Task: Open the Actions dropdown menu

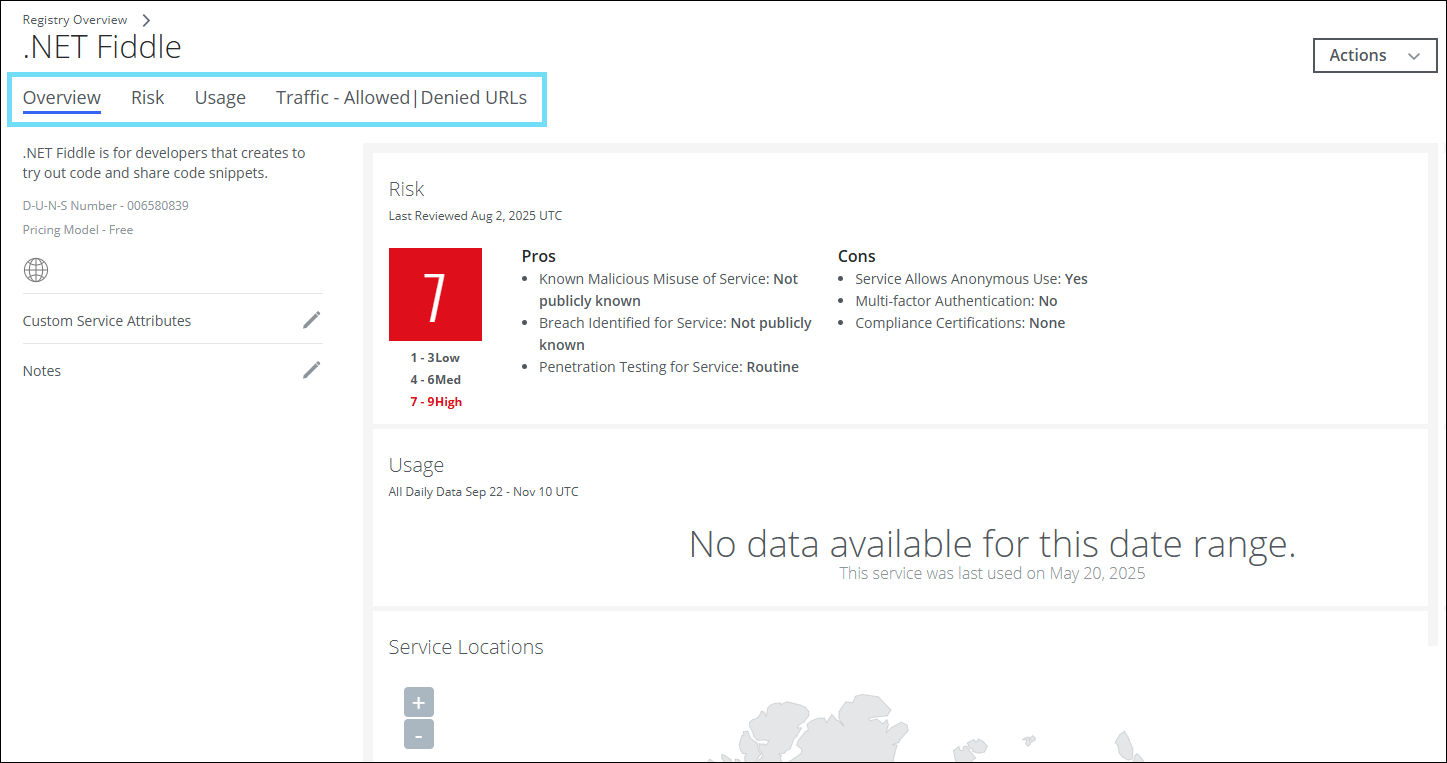Action: (1374, 56)
